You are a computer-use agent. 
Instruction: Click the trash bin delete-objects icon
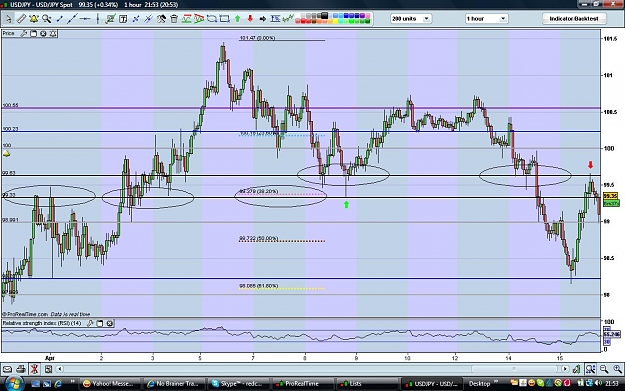[174, 19]
